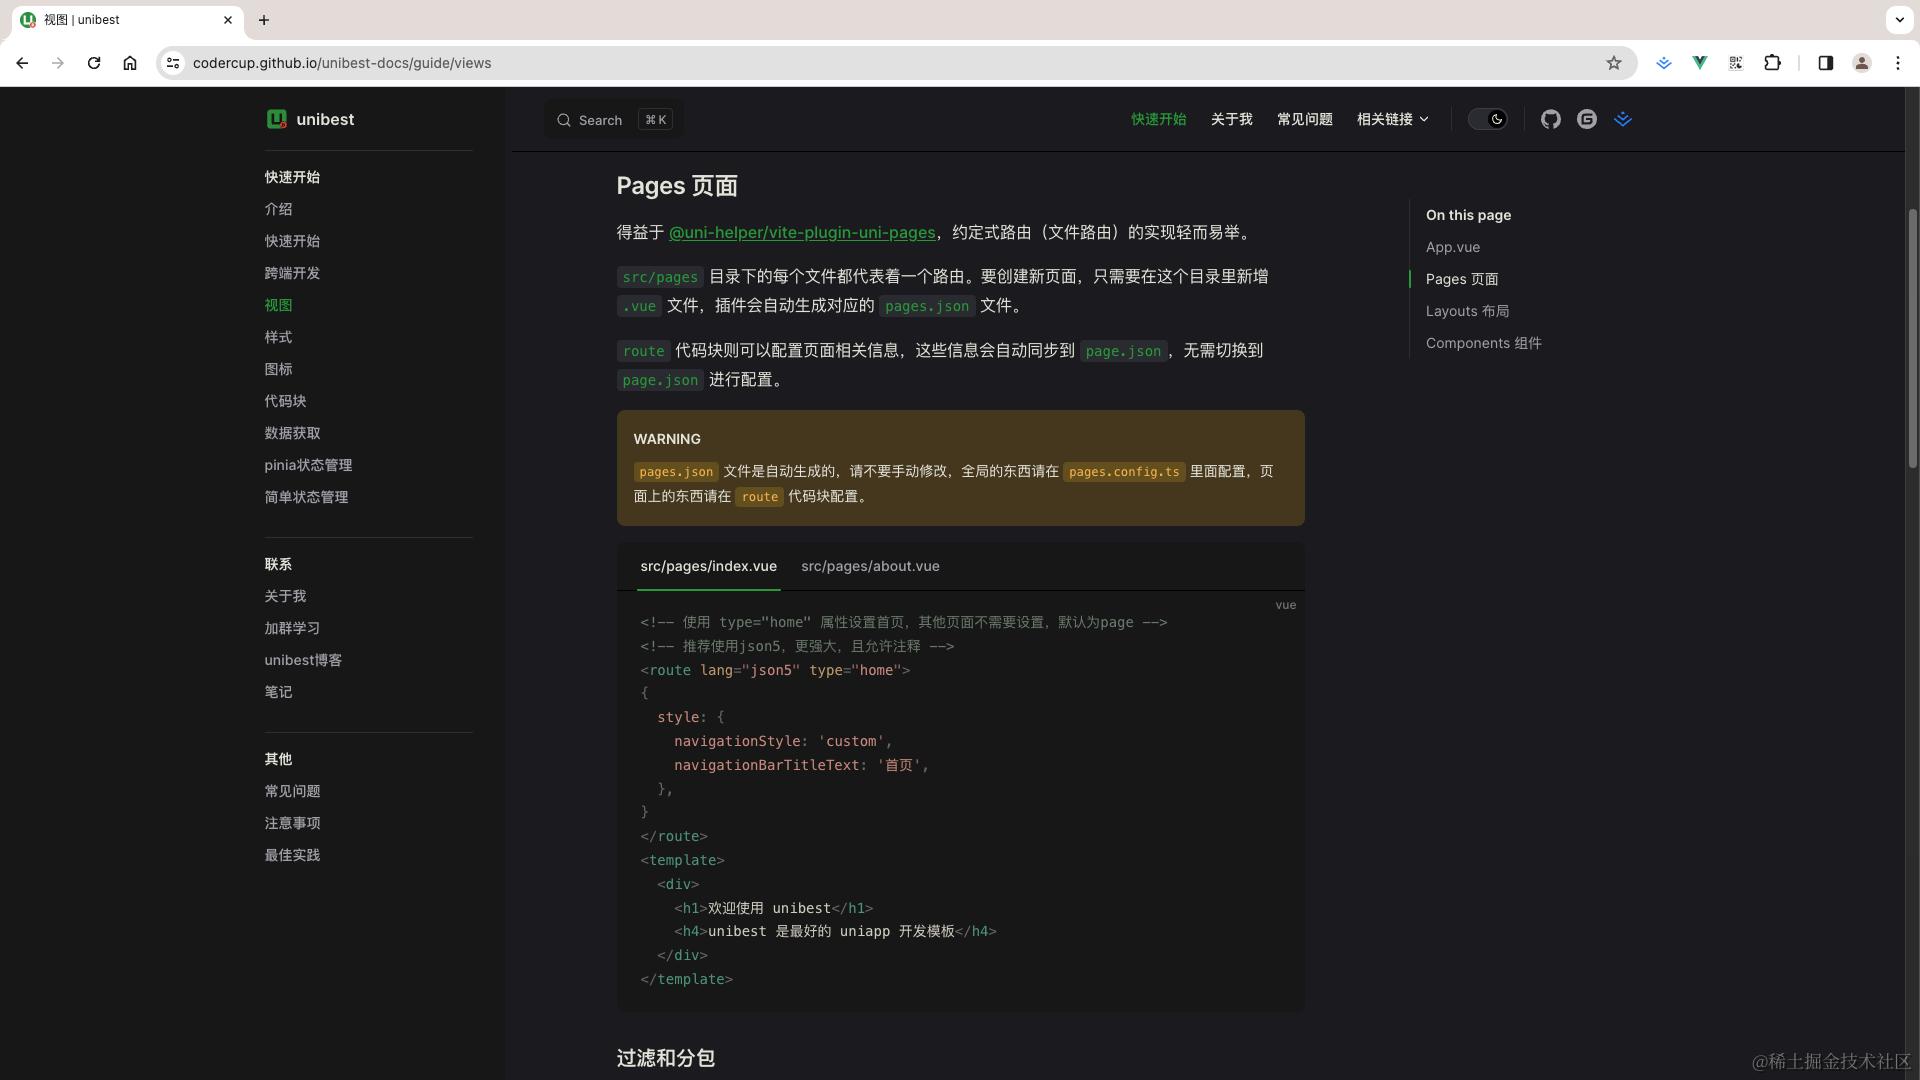This screenshot has height=1080, width=1920.
Task: Toggle dark mode appearance switch
Action: pos(1488,120)
